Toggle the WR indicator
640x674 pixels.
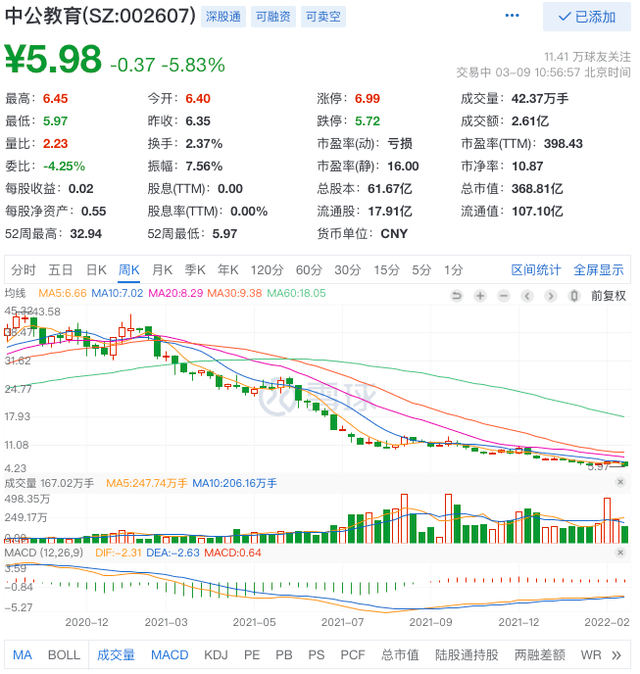(x=591, y=655)
